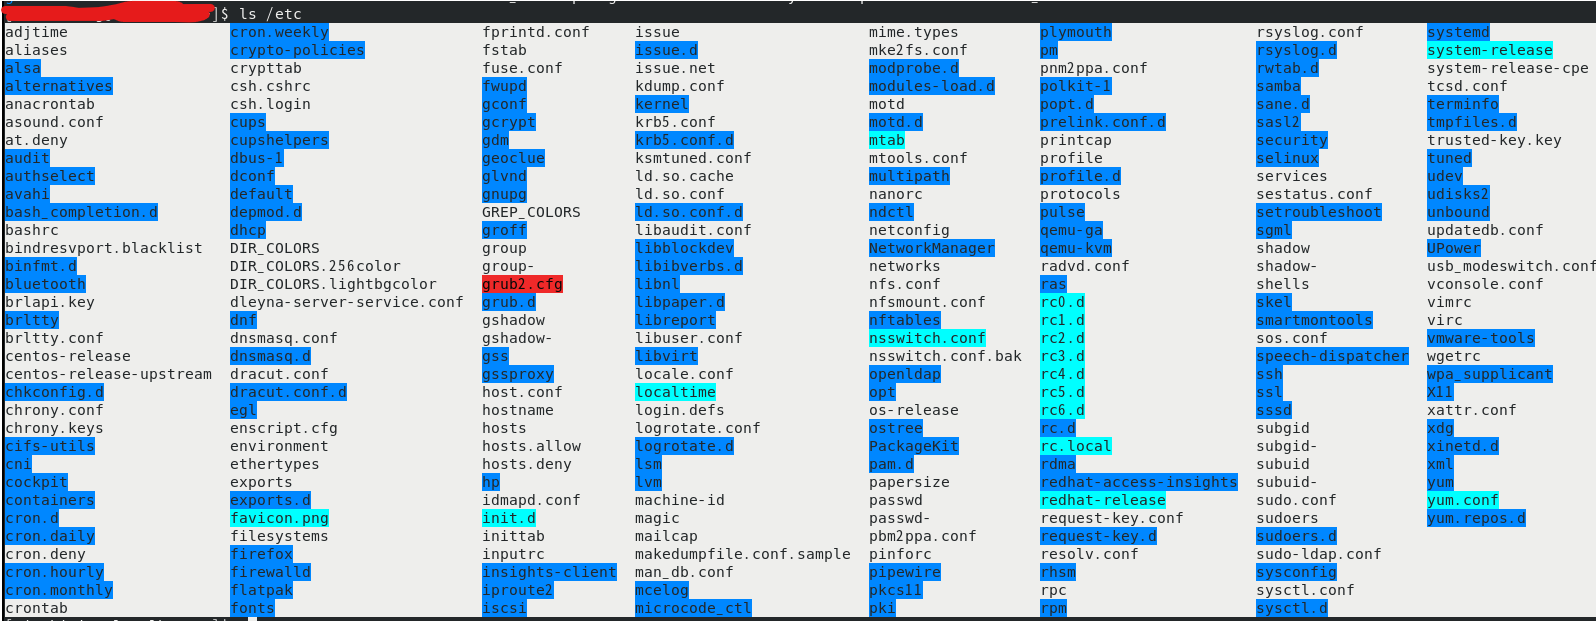Click the prelink.conf.d directory
This screenshot has height=621, width=1596.
point(1103,122)
